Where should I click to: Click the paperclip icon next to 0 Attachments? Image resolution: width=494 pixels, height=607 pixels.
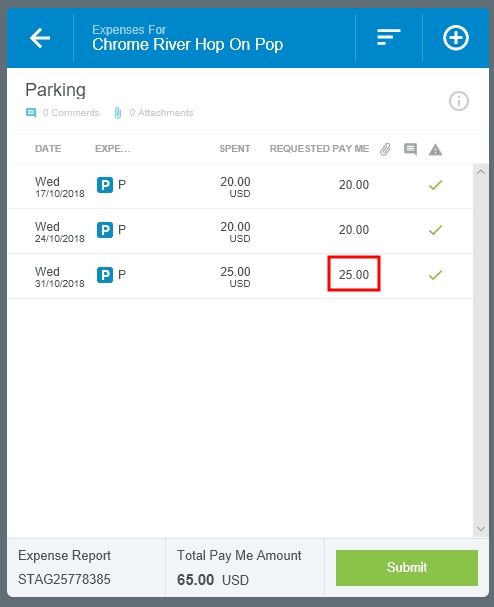coord(118,113)
